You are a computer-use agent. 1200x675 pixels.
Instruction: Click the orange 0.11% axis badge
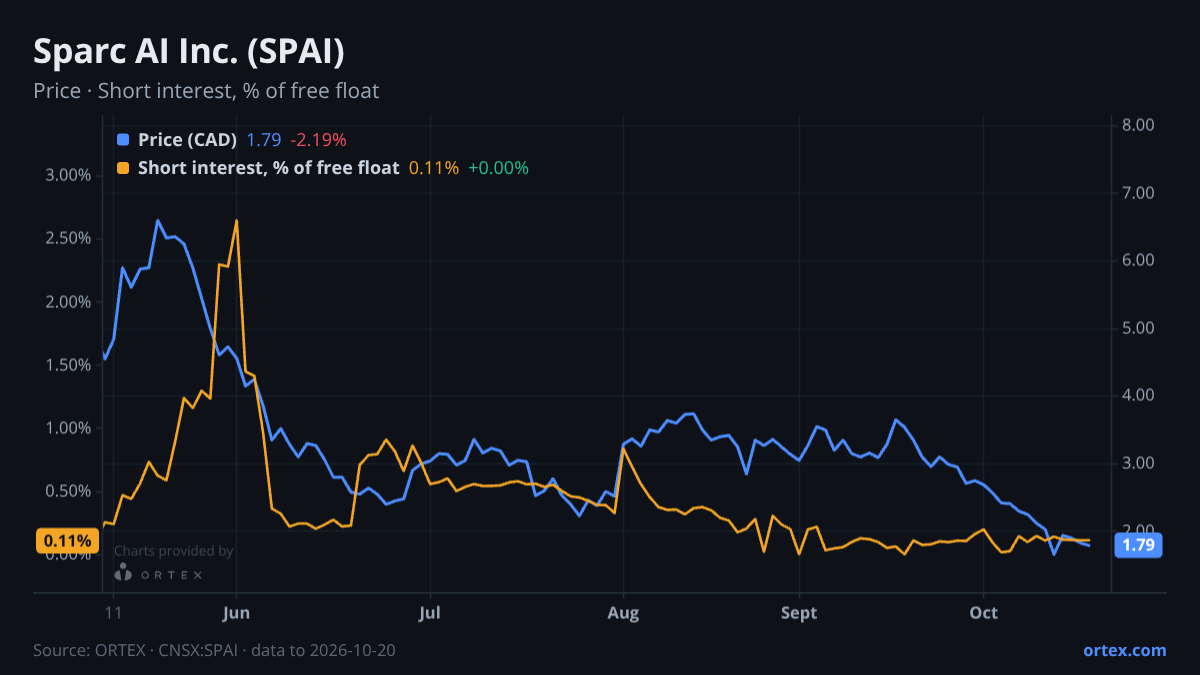coord(68,541)
